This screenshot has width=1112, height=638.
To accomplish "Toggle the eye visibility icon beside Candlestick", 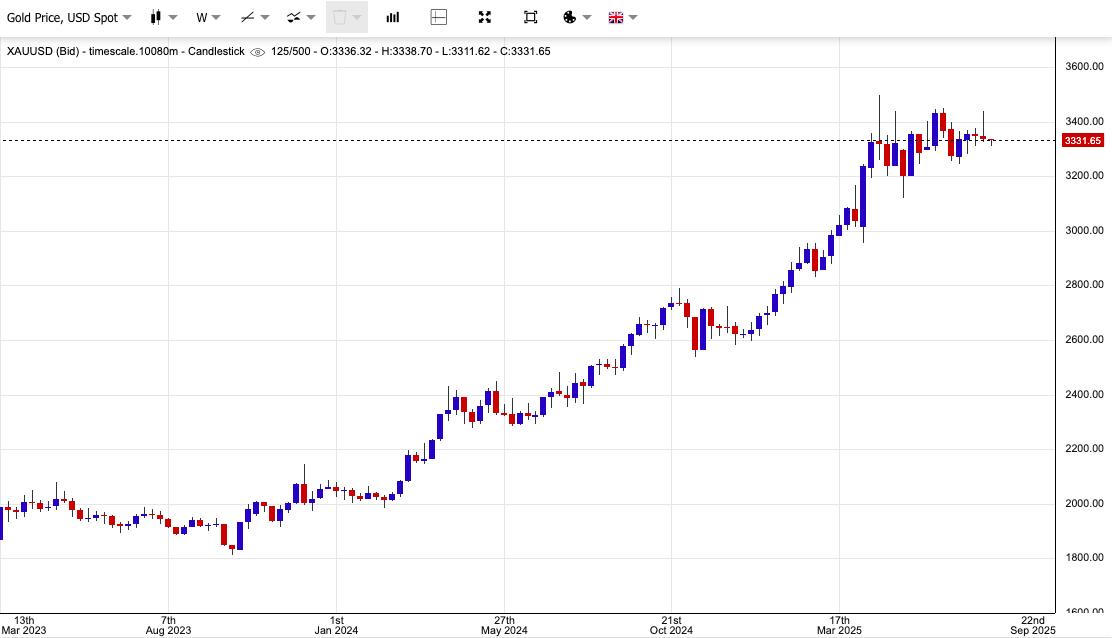I will tap(257, 52).
